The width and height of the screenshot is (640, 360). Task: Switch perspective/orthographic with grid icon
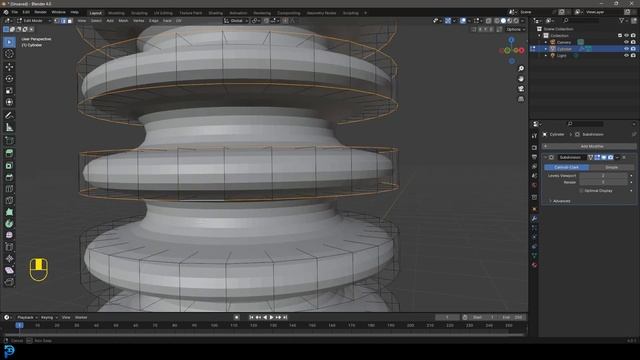521,99
